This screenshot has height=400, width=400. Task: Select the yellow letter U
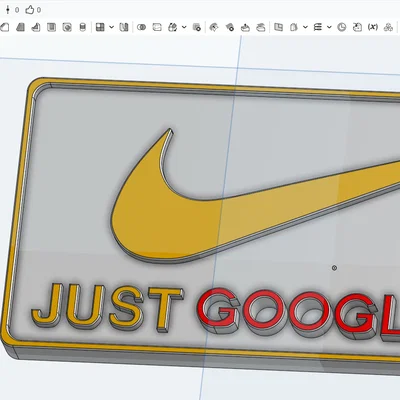point(85,306)
